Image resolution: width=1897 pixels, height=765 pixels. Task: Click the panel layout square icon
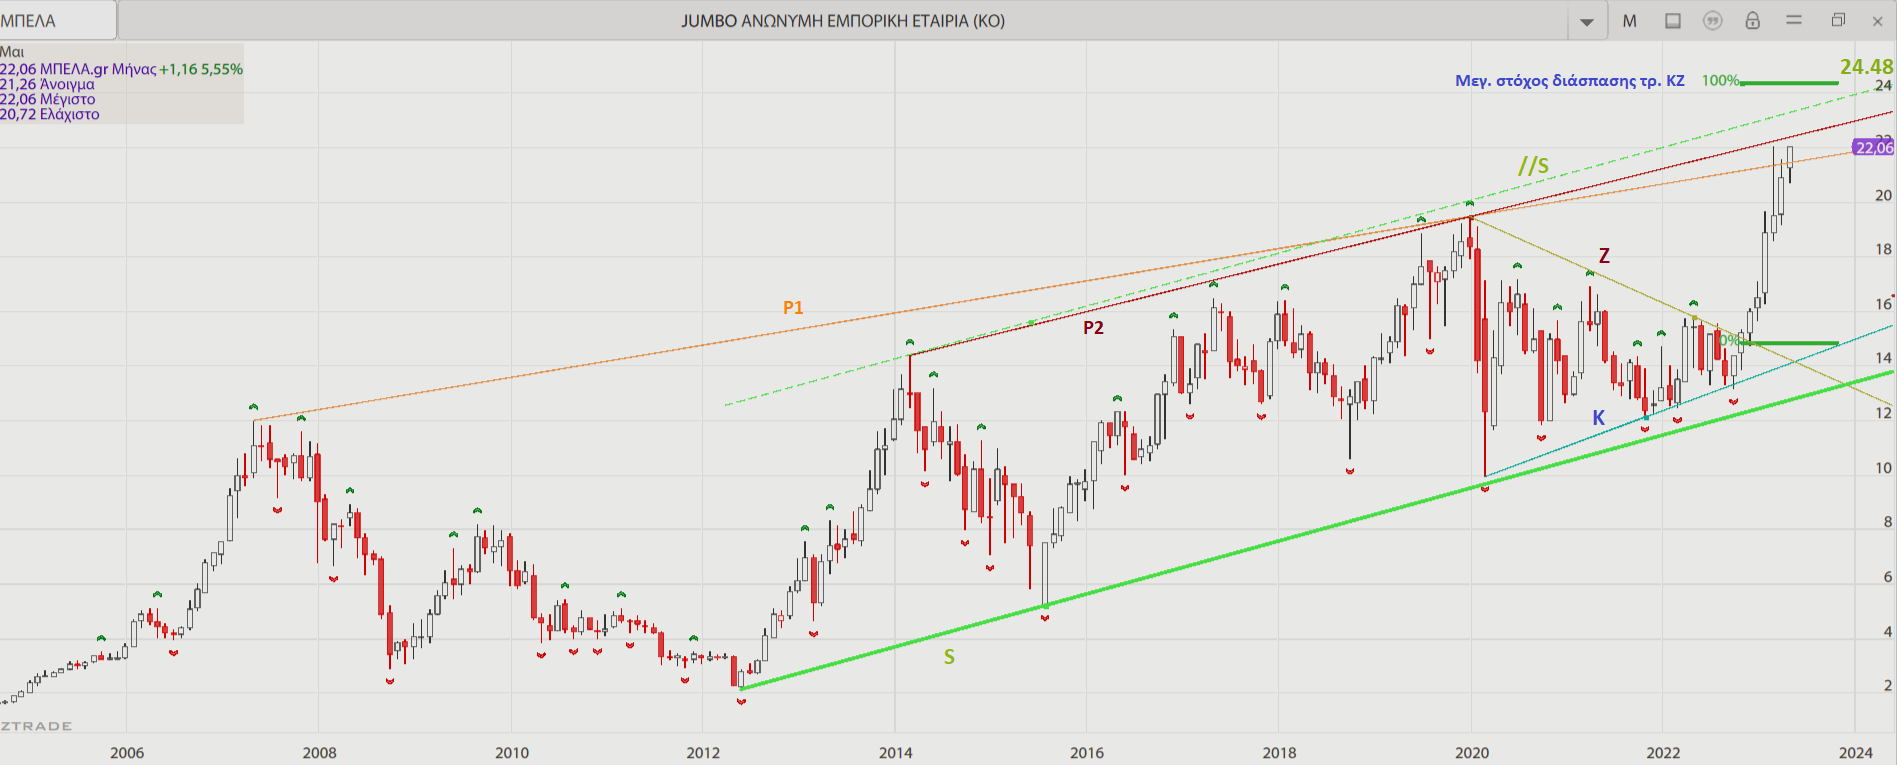1673,21
